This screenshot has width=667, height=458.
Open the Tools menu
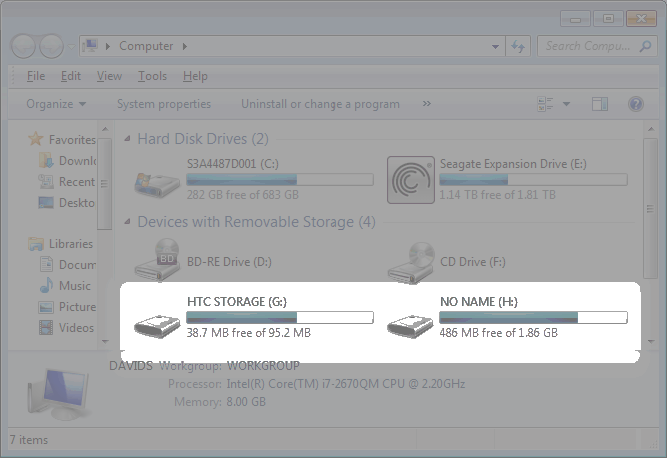pos(152,76)
